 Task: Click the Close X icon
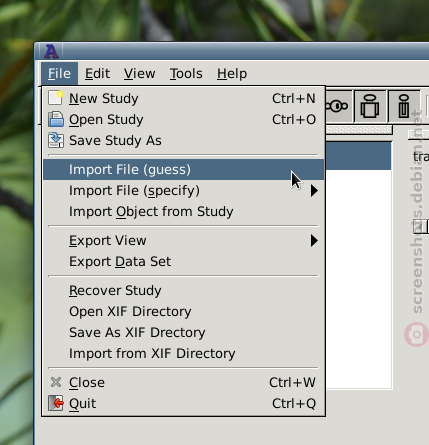coord(56,382)
